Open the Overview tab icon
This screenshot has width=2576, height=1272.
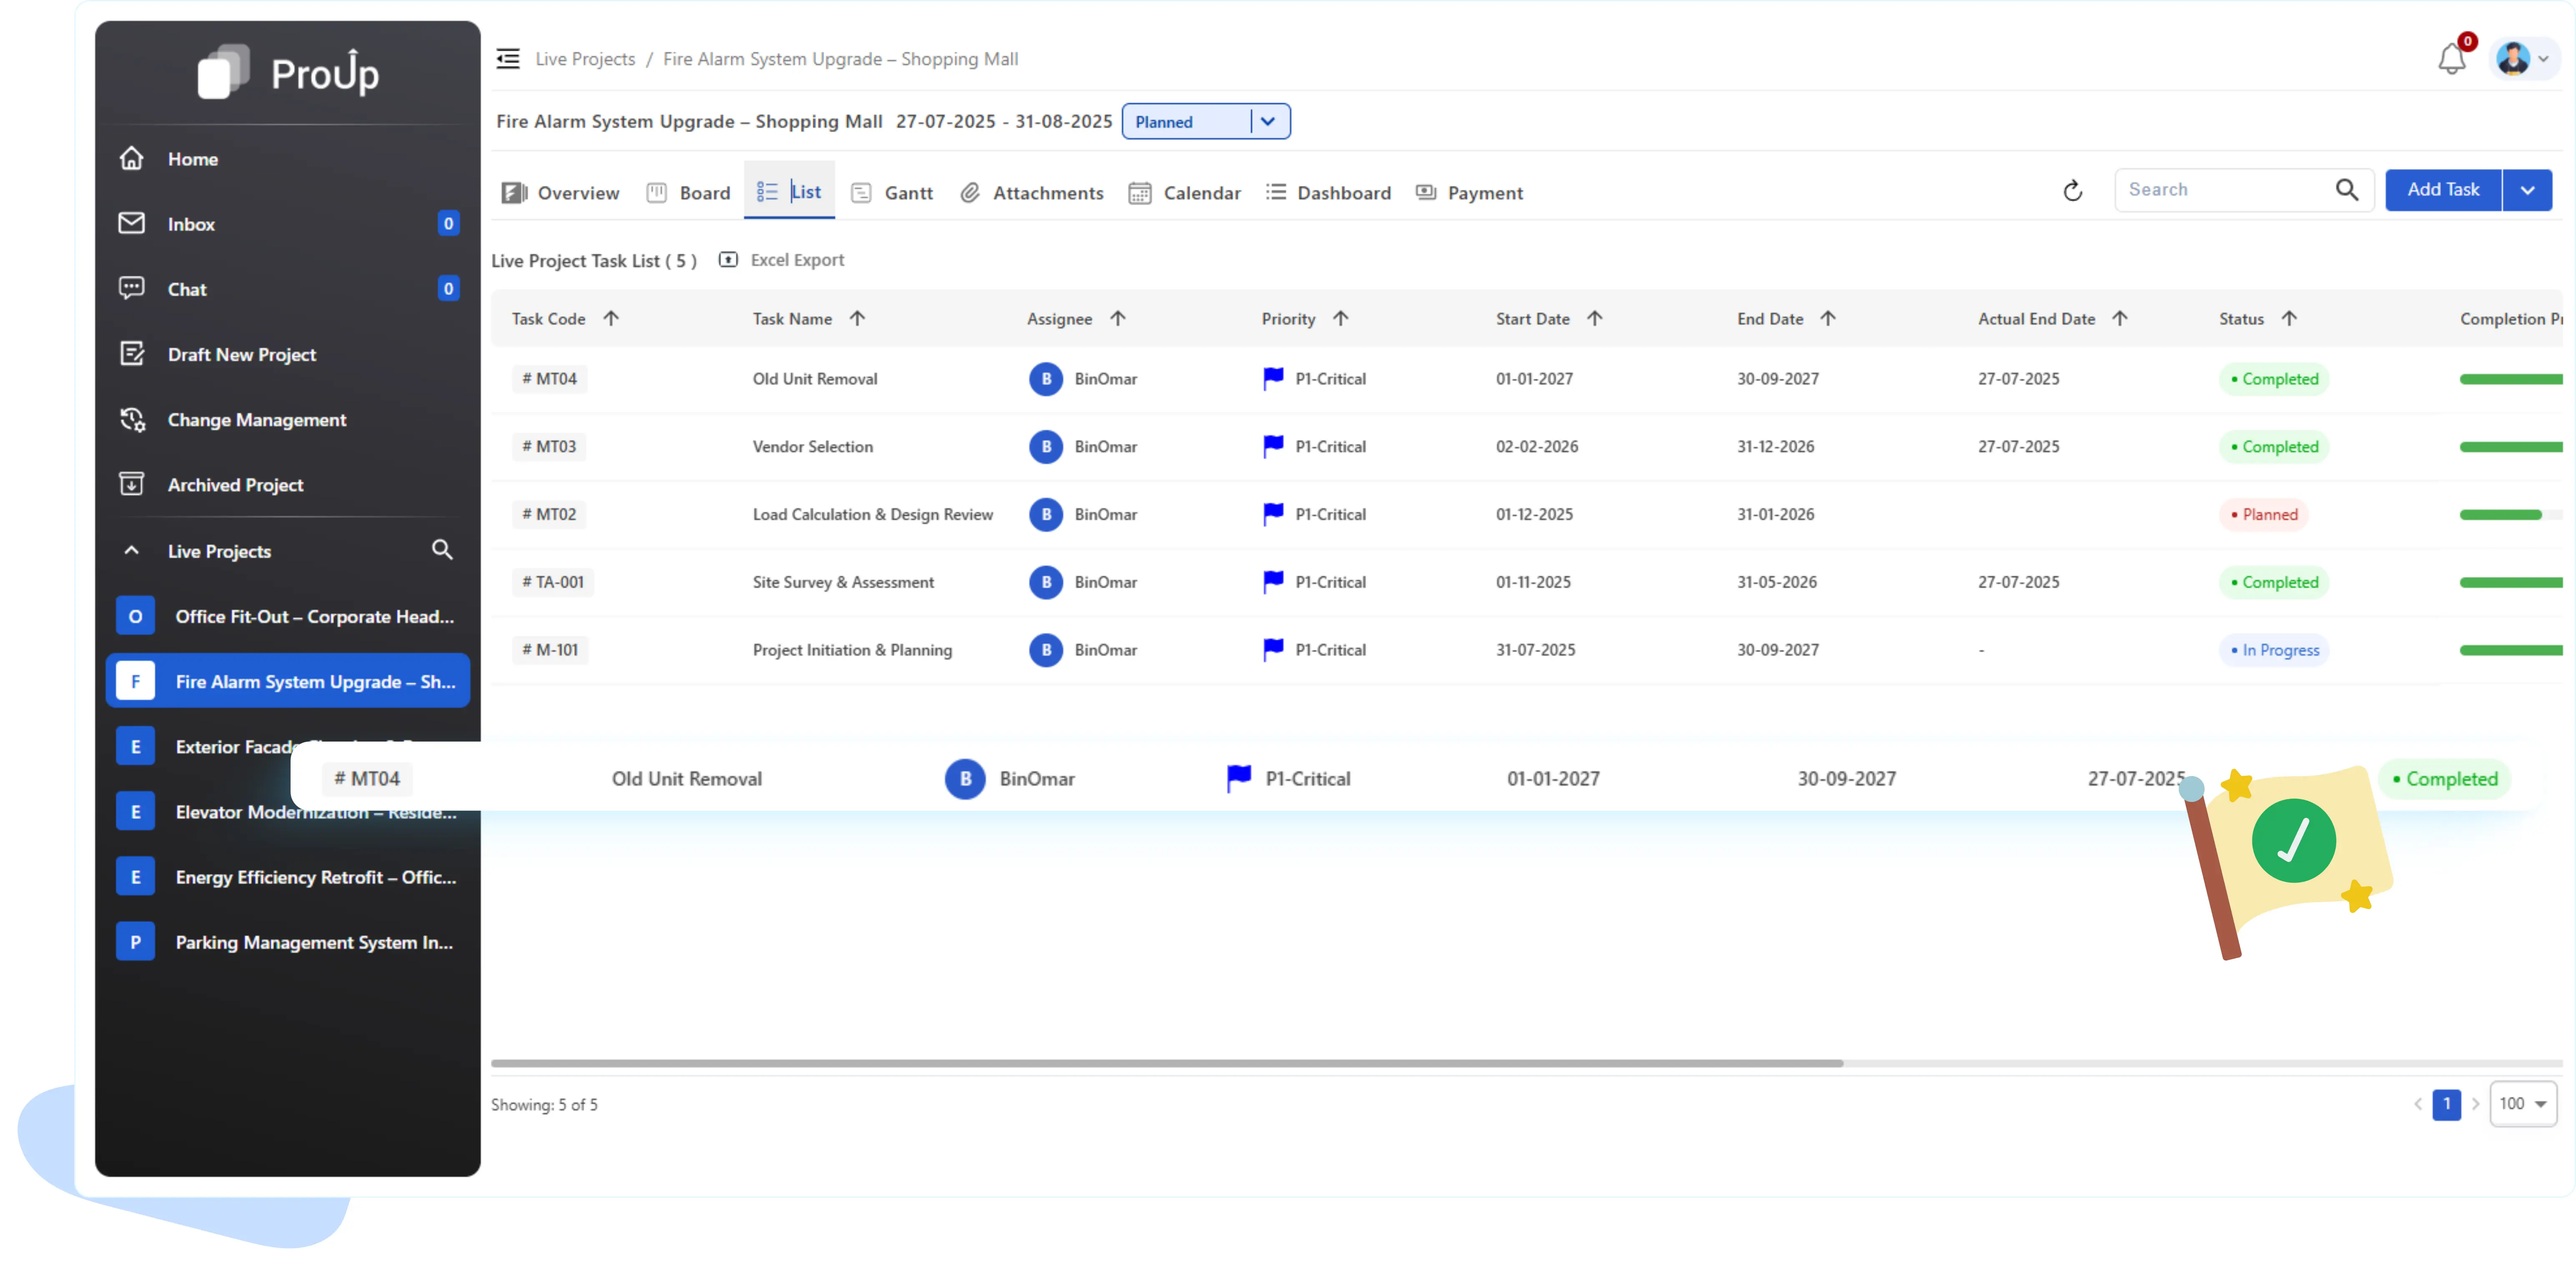513,192
